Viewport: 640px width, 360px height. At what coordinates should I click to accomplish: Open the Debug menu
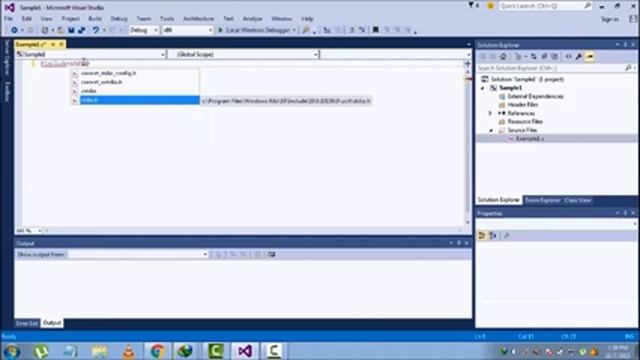[x=119, y=19]
